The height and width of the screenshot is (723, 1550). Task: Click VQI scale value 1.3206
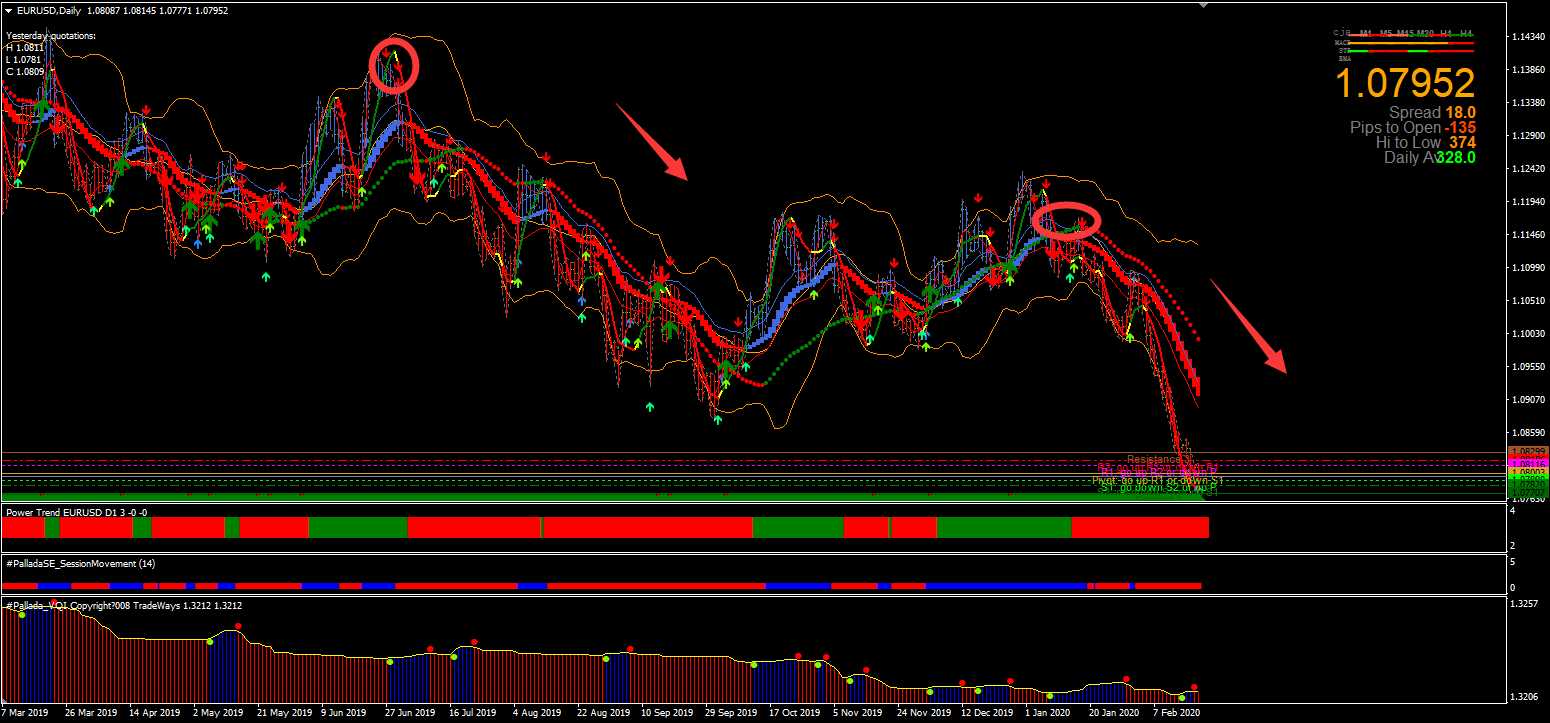[1524, 696]
